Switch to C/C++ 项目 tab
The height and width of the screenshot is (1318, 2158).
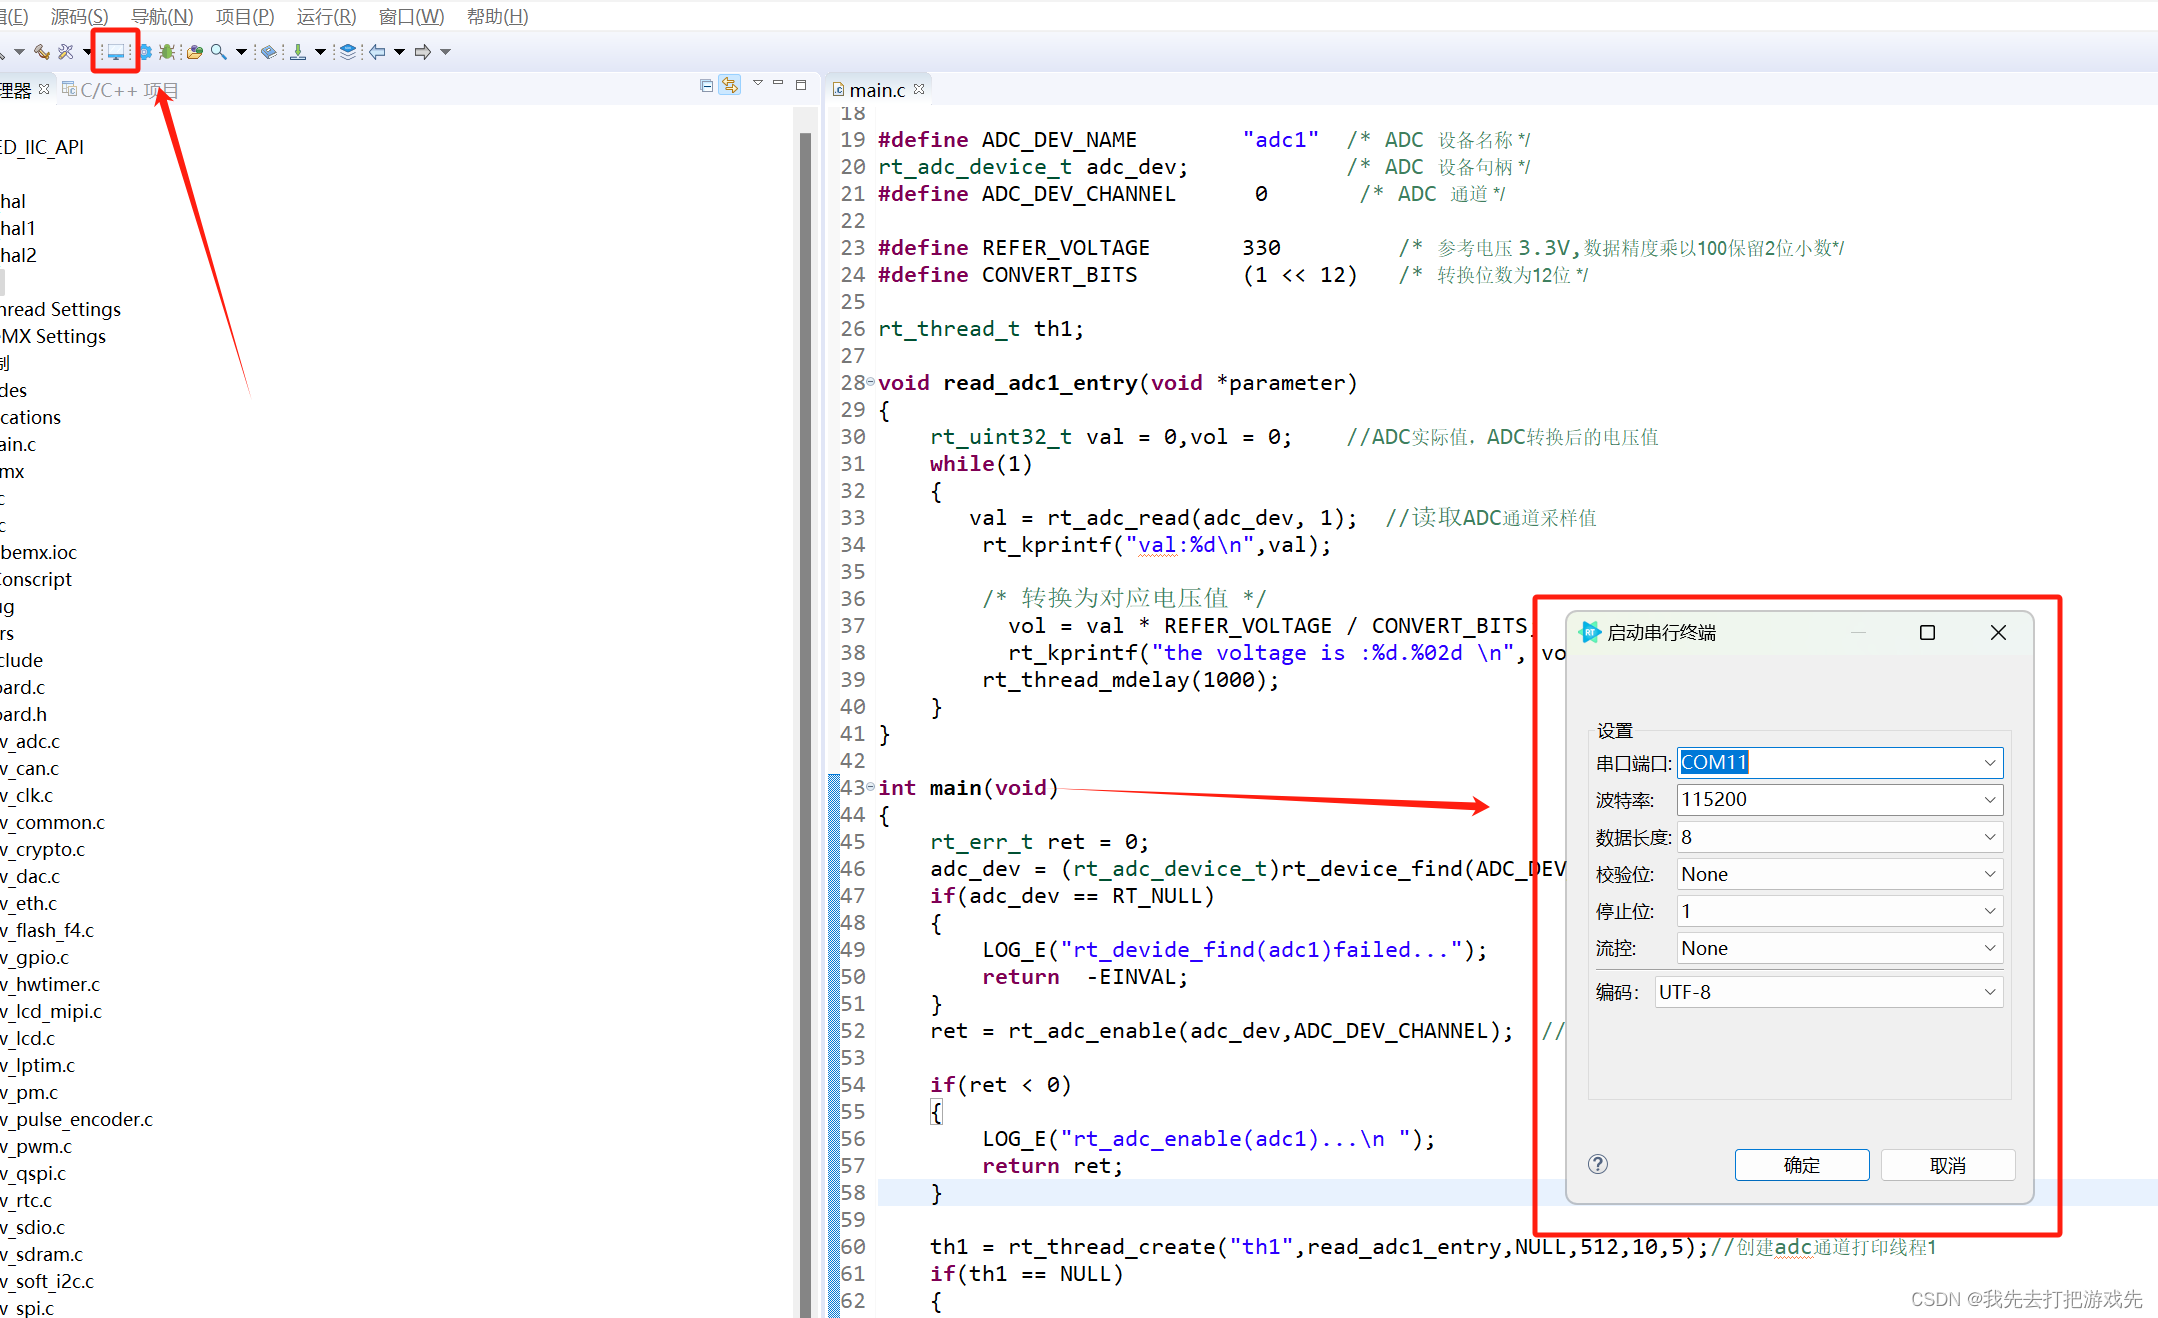(x=119, y=90)
